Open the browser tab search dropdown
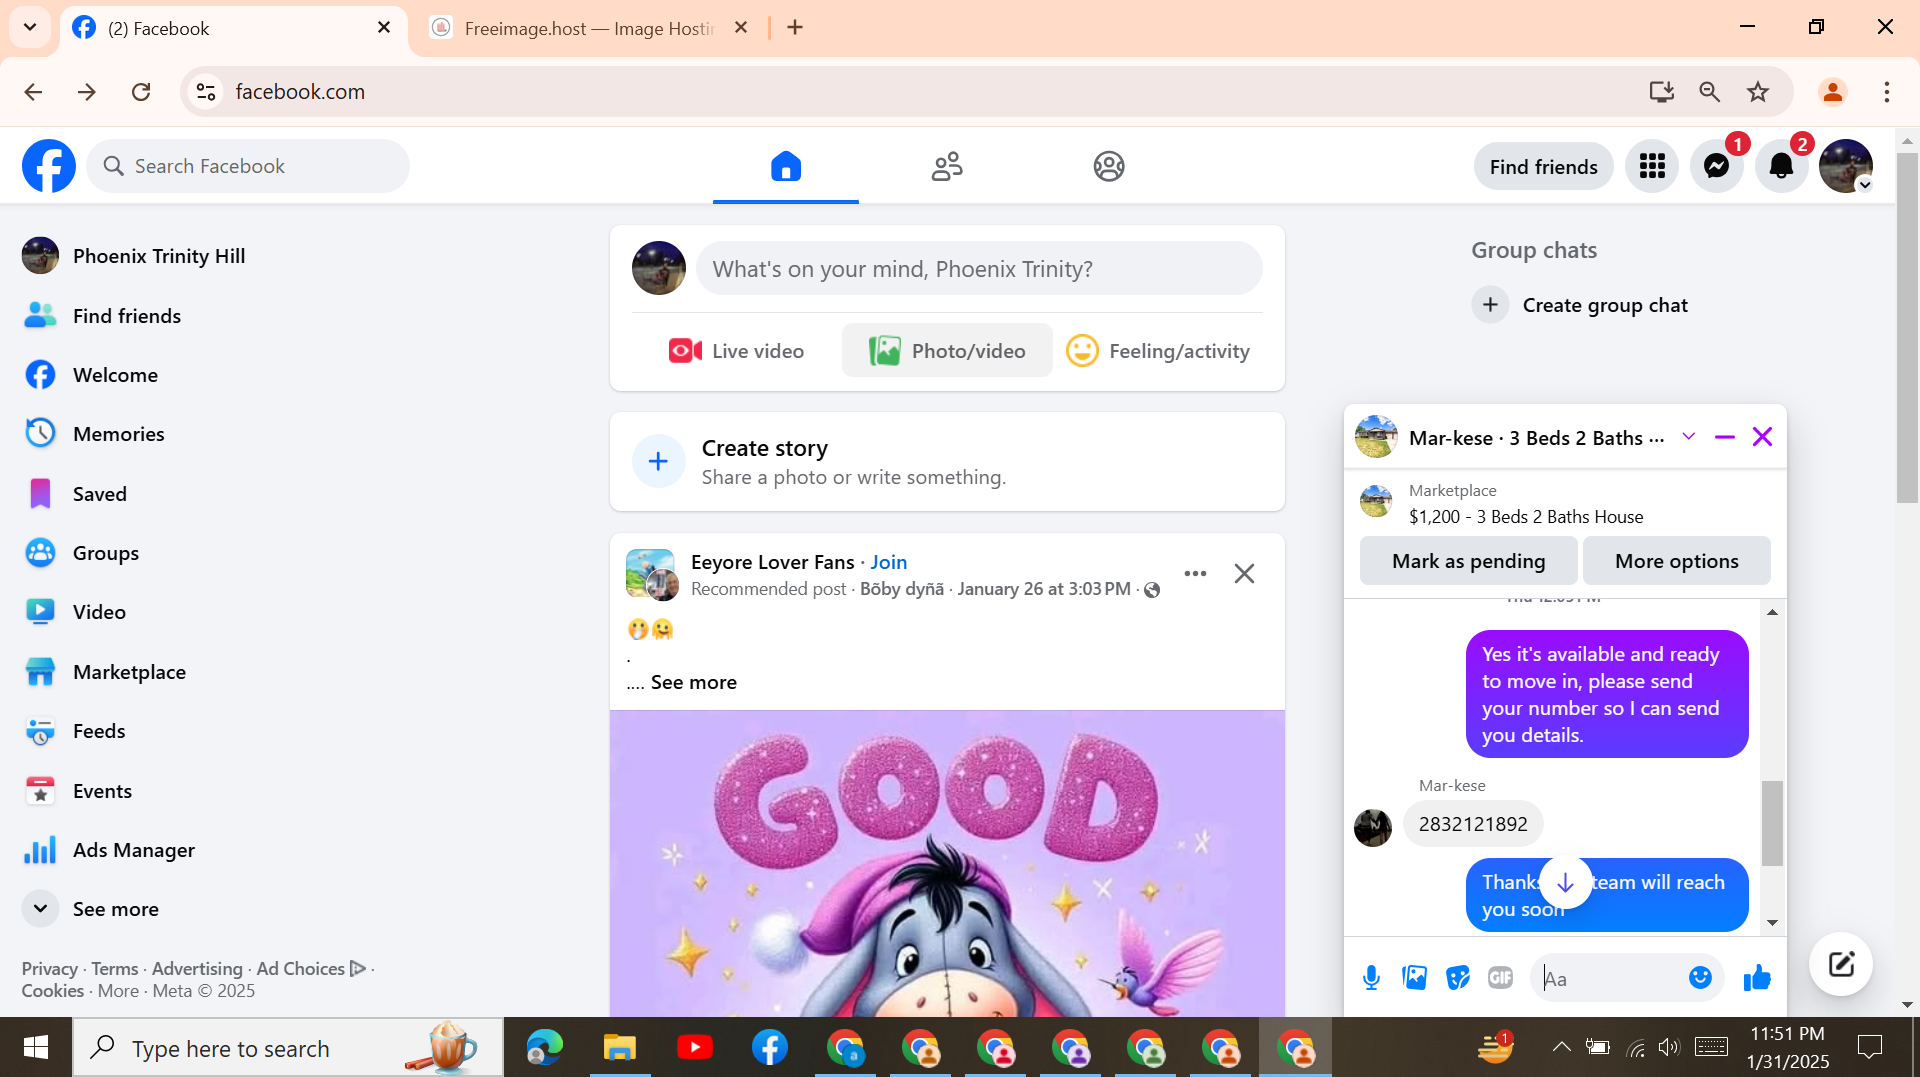Screen dimensions: 1920x1077 click(30, 28)
